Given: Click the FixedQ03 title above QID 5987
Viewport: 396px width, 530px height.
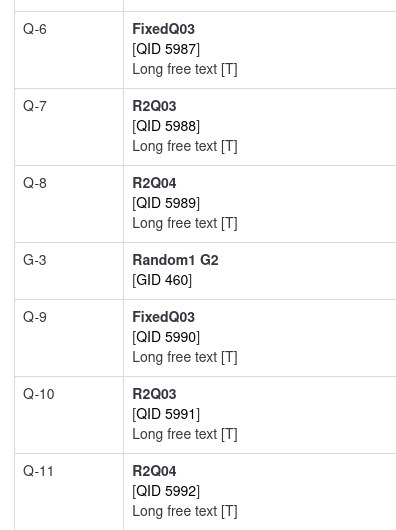Looking at the screenshot, I should [164, 29].
